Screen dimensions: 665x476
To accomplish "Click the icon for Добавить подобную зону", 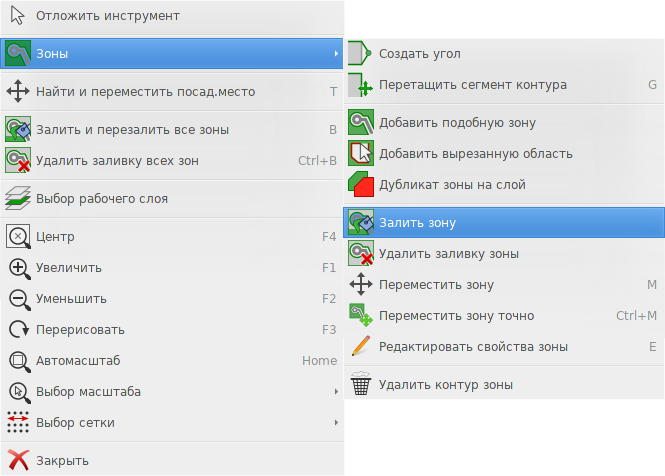I will (361, 122).
